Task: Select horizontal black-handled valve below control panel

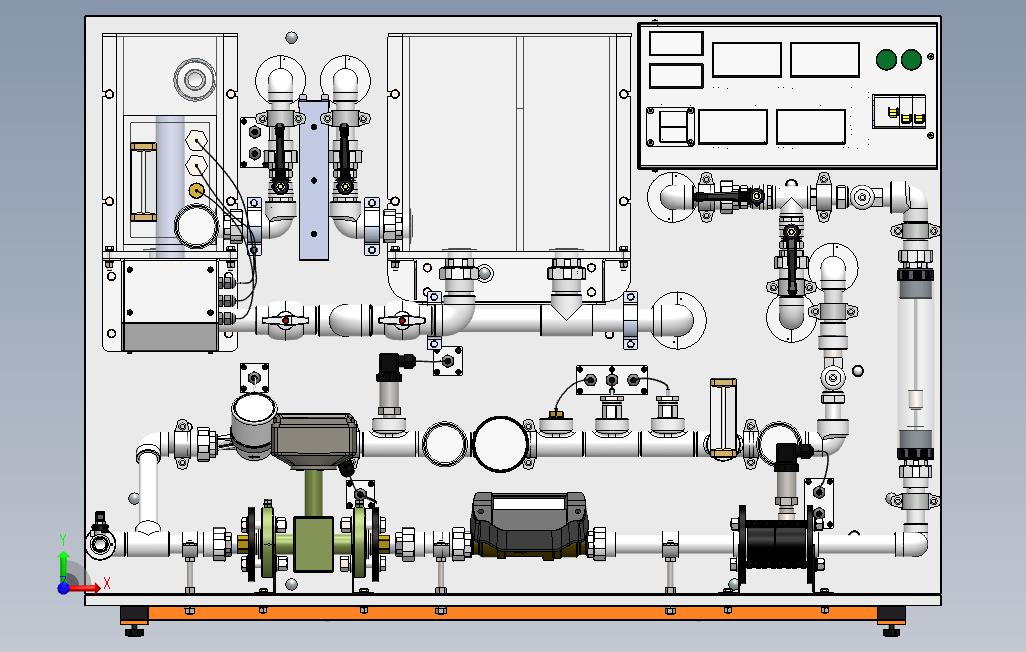Action: (x=728, y=196)
